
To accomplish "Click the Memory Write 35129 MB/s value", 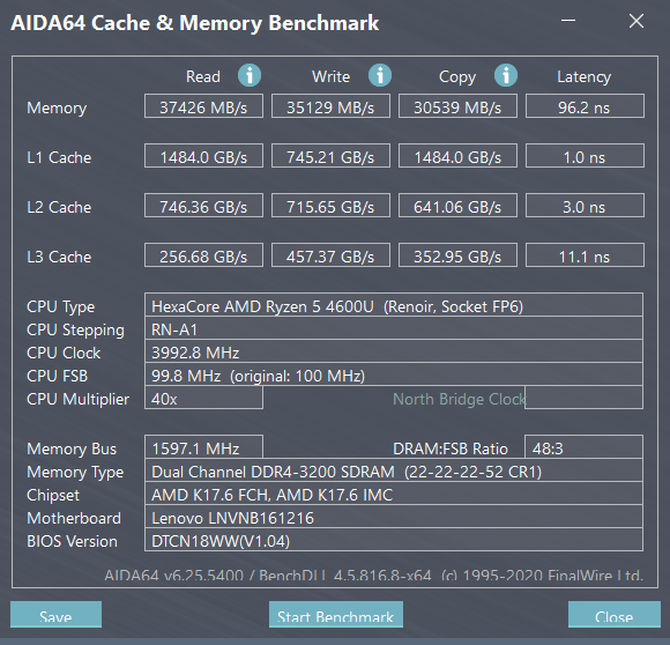I will coord(330,107).
